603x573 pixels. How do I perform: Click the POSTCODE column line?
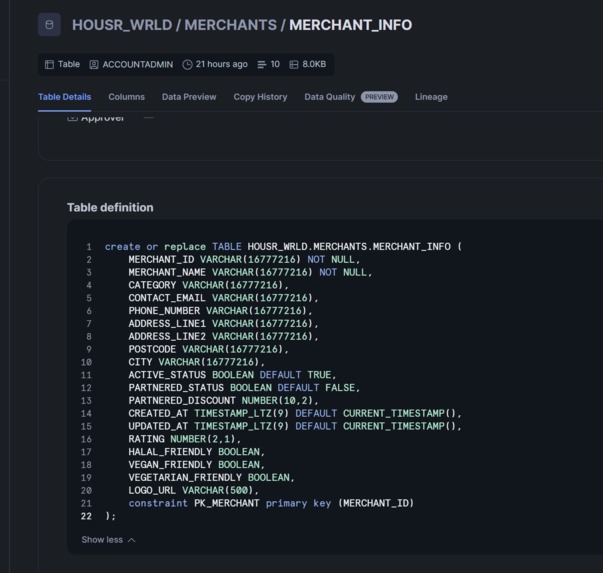point(208,349)
